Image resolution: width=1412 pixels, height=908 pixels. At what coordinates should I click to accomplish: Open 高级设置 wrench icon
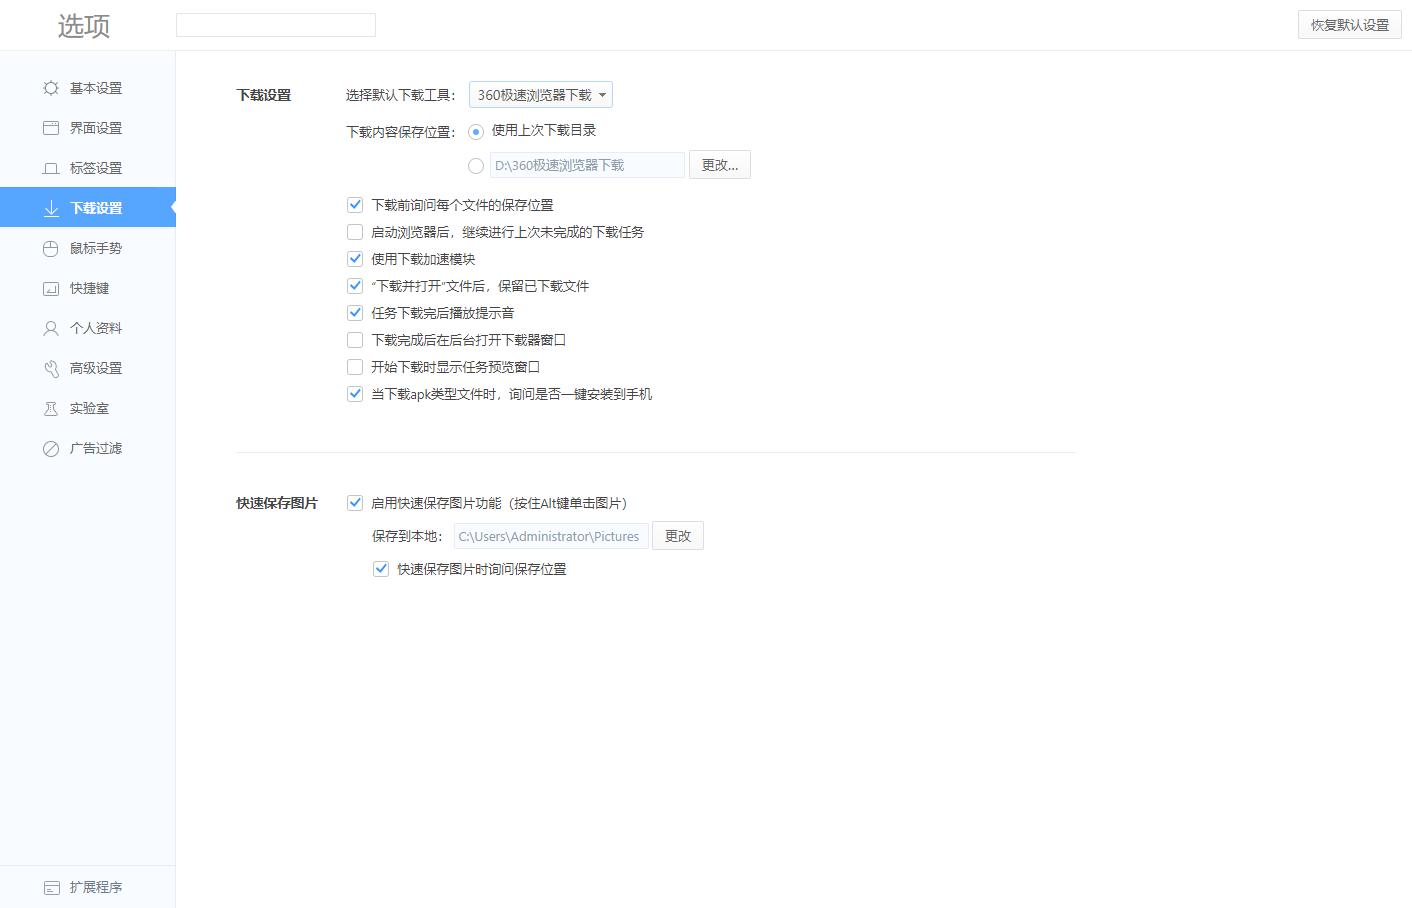51,368
